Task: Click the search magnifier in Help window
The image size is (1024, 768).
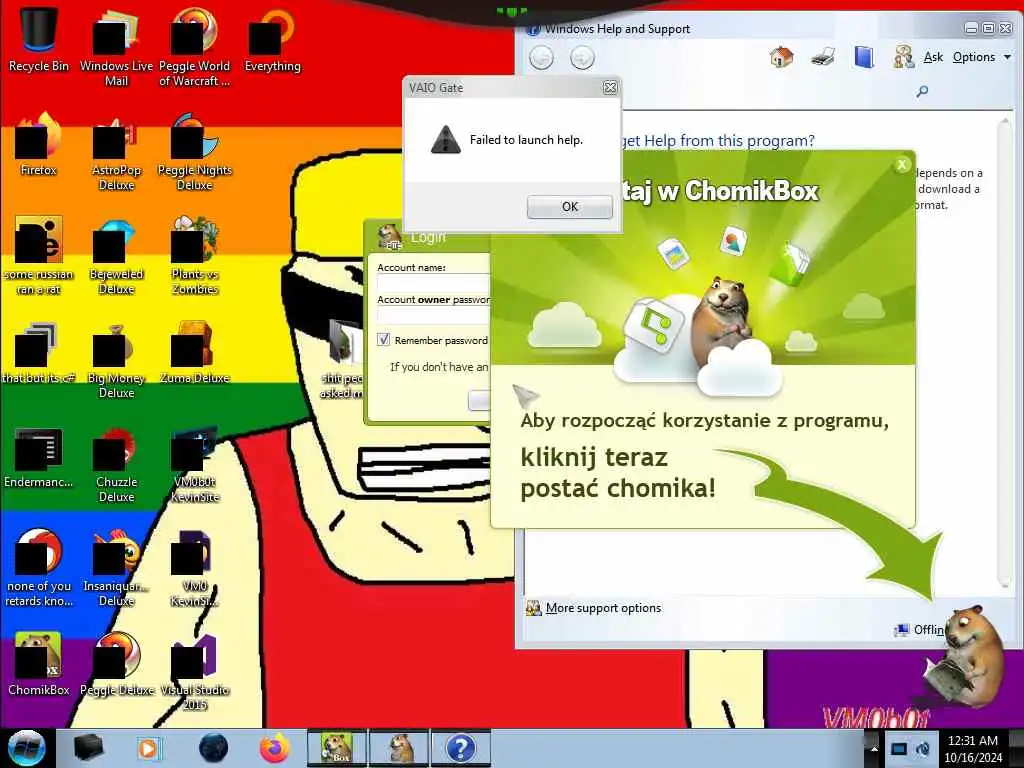Action: tap(922, 91)
